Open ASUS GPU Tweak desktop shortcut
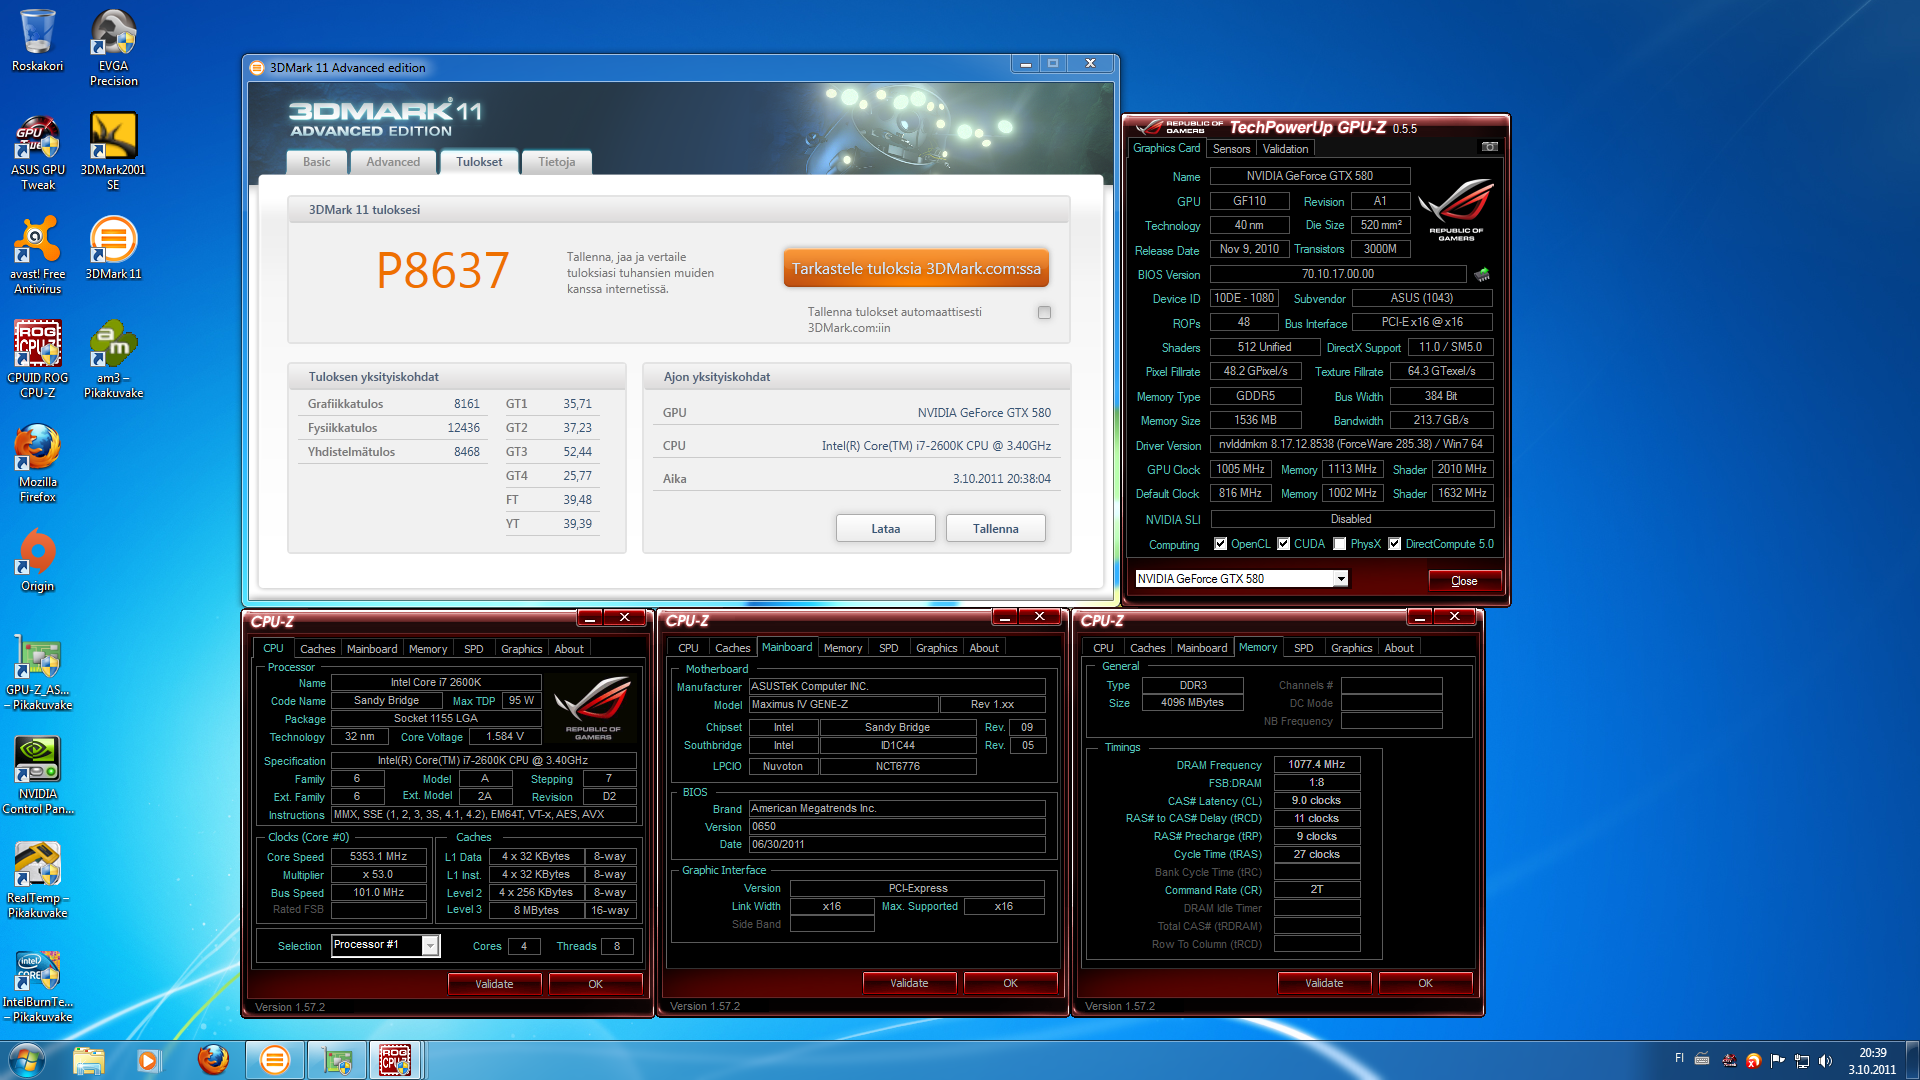 [37, 152]
